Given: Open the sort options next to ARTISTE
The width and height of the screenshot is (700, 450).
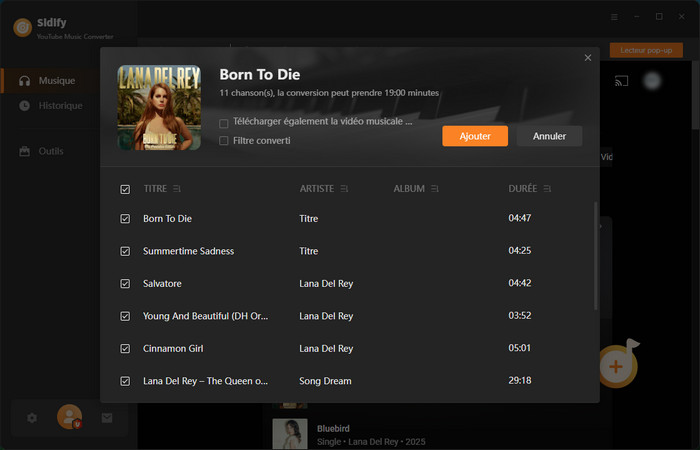Looking at the screenshot, I should 344,189.
